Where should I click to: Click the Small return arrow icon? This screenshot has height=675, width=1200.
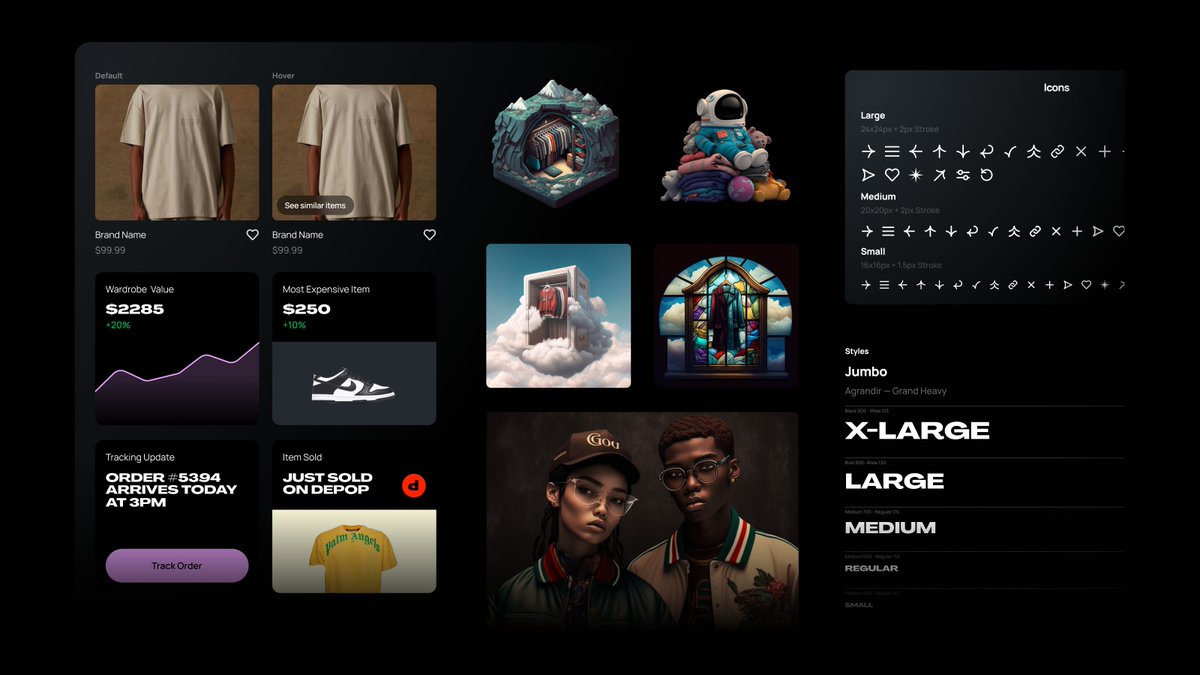[958, 285]
